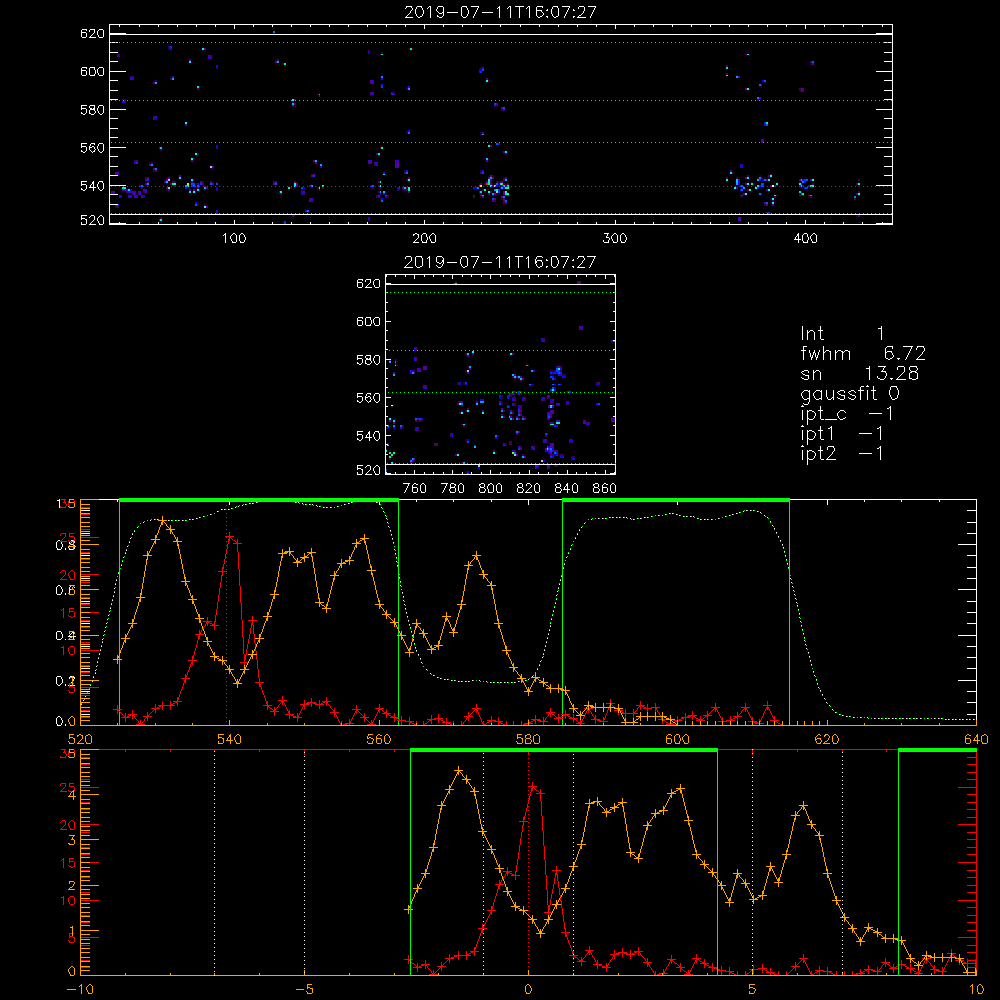This screenshot has height=1000, width=1000.
Task: Click the timestamp title above the wide upper image
Action: (500, 12)
